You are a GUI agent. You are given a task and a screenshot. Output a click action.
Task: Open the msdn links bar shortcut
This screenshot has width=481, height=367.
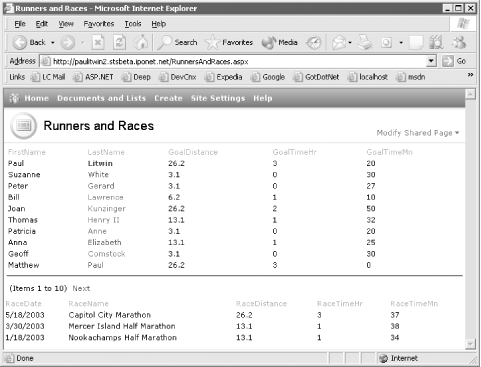(411, 77)
